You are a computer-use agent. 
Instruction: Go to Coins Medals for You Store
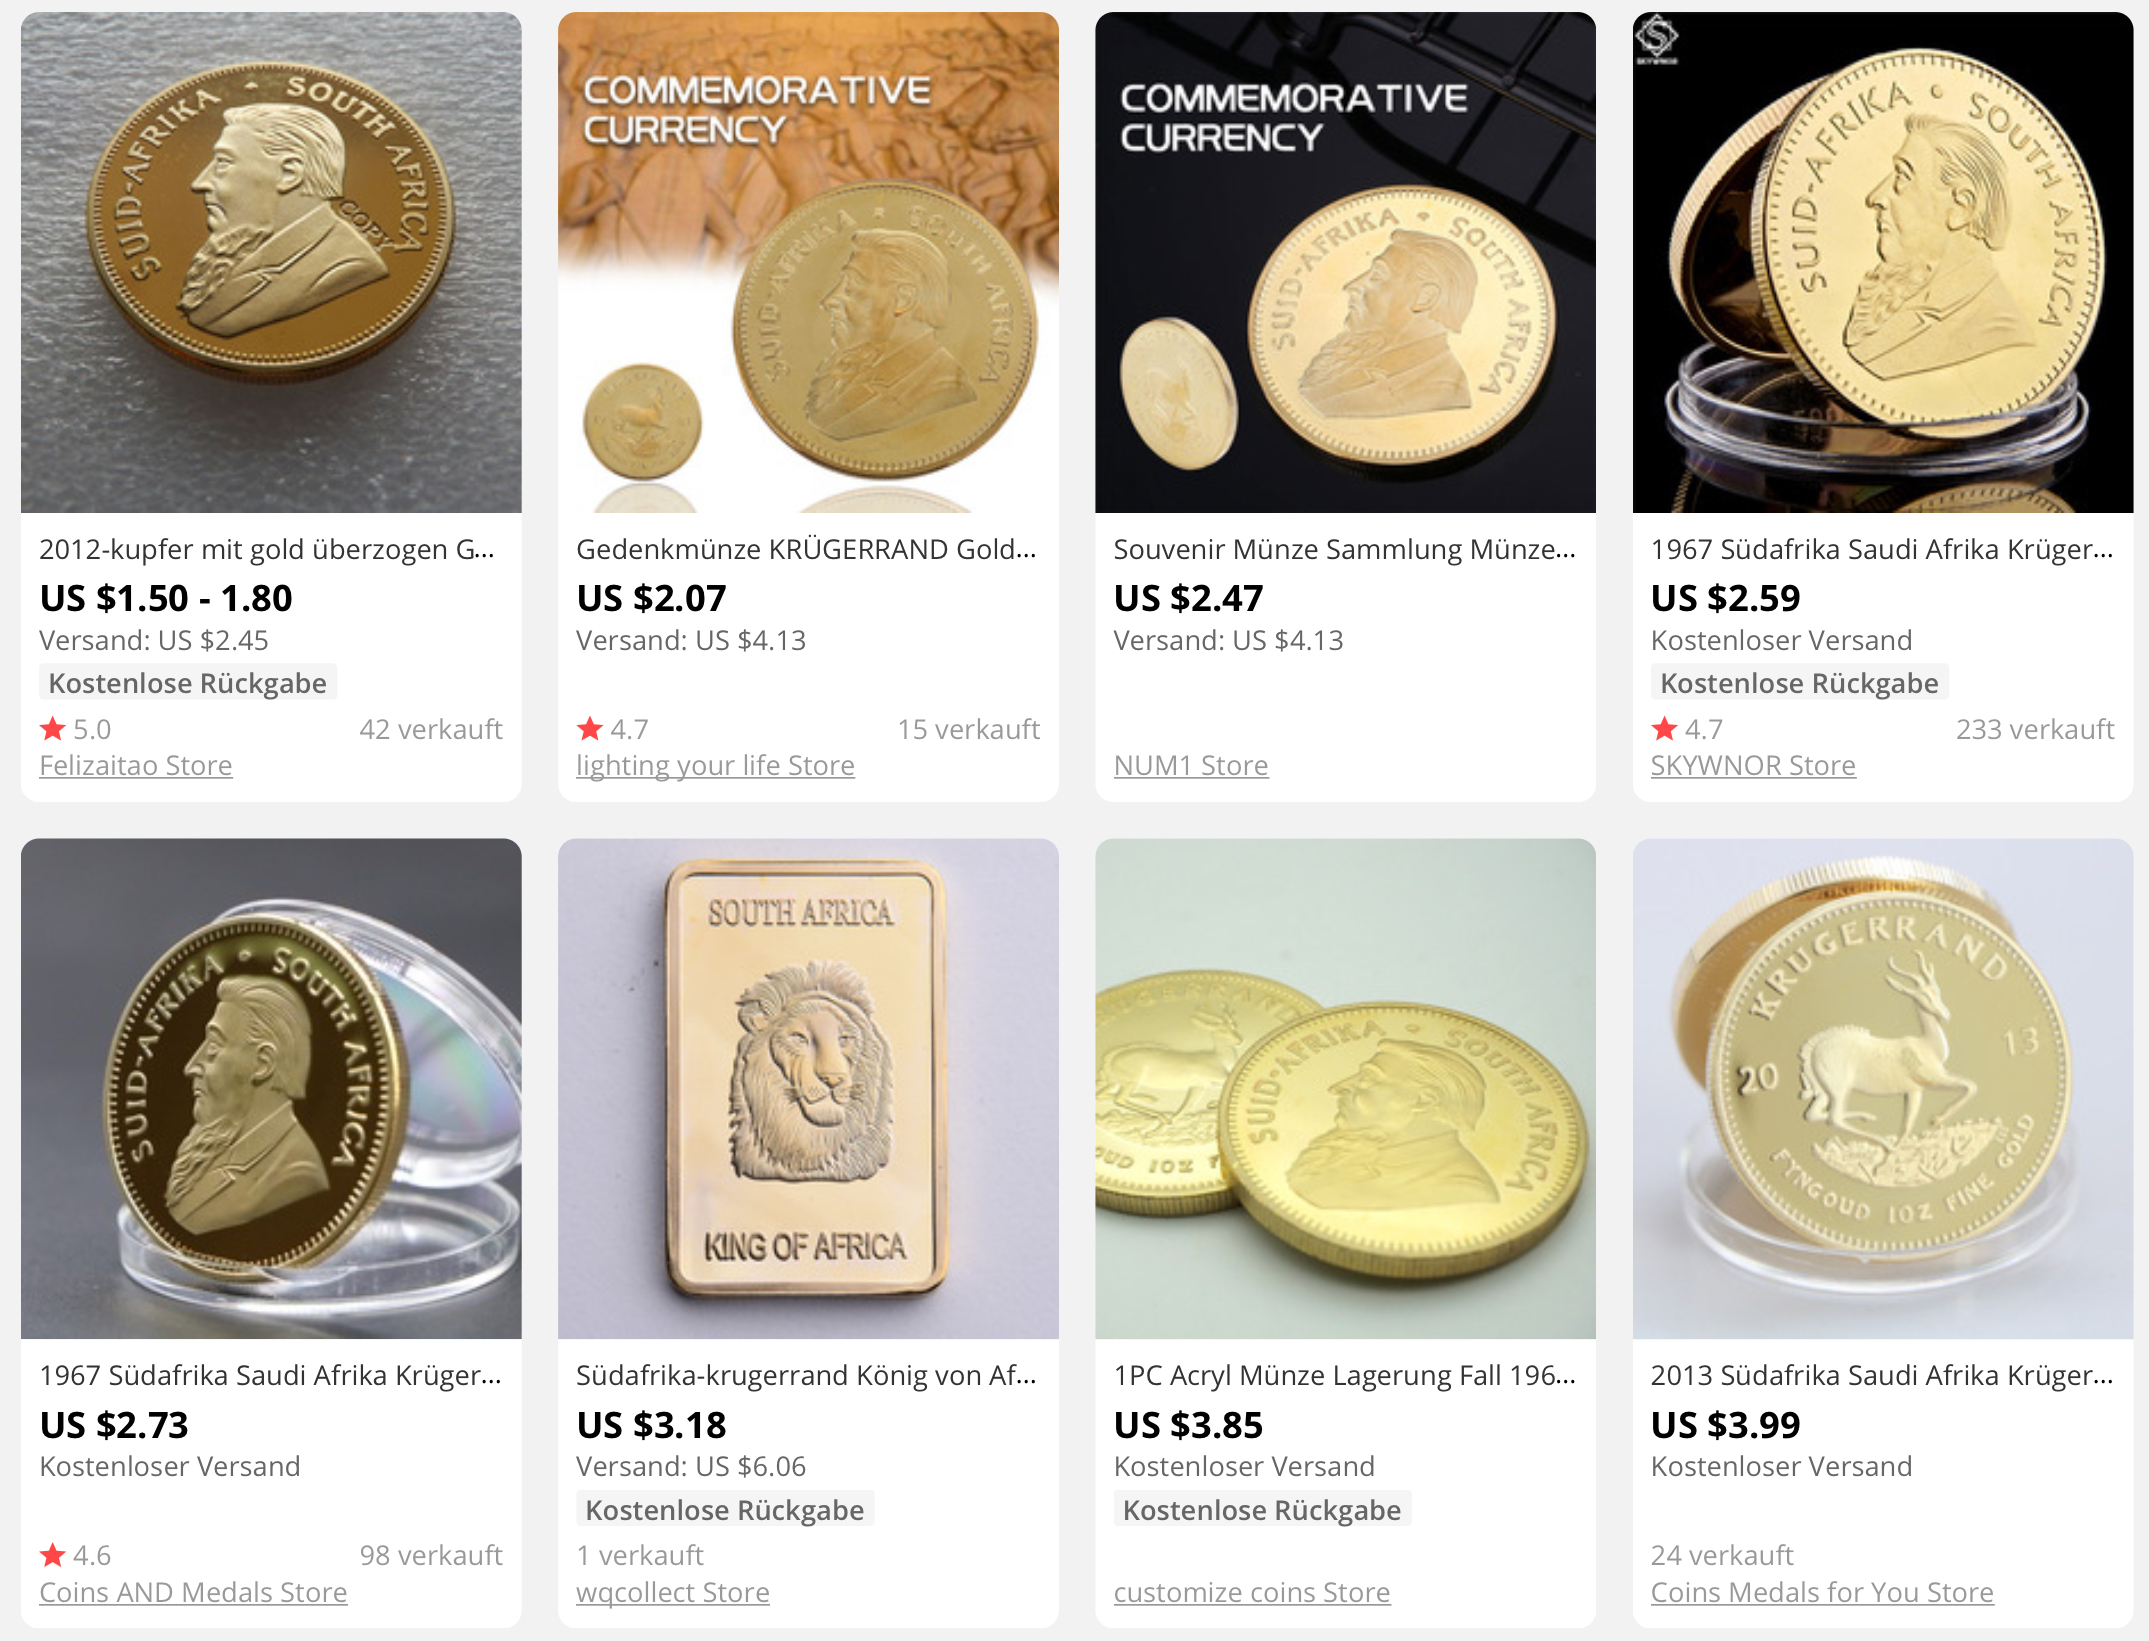click(x=1821, y=1592)
